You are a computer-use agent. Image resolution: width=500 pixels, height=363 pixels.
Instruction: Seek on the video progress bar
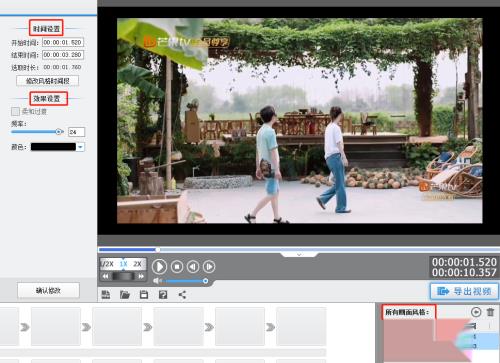(x=299, y=250)
